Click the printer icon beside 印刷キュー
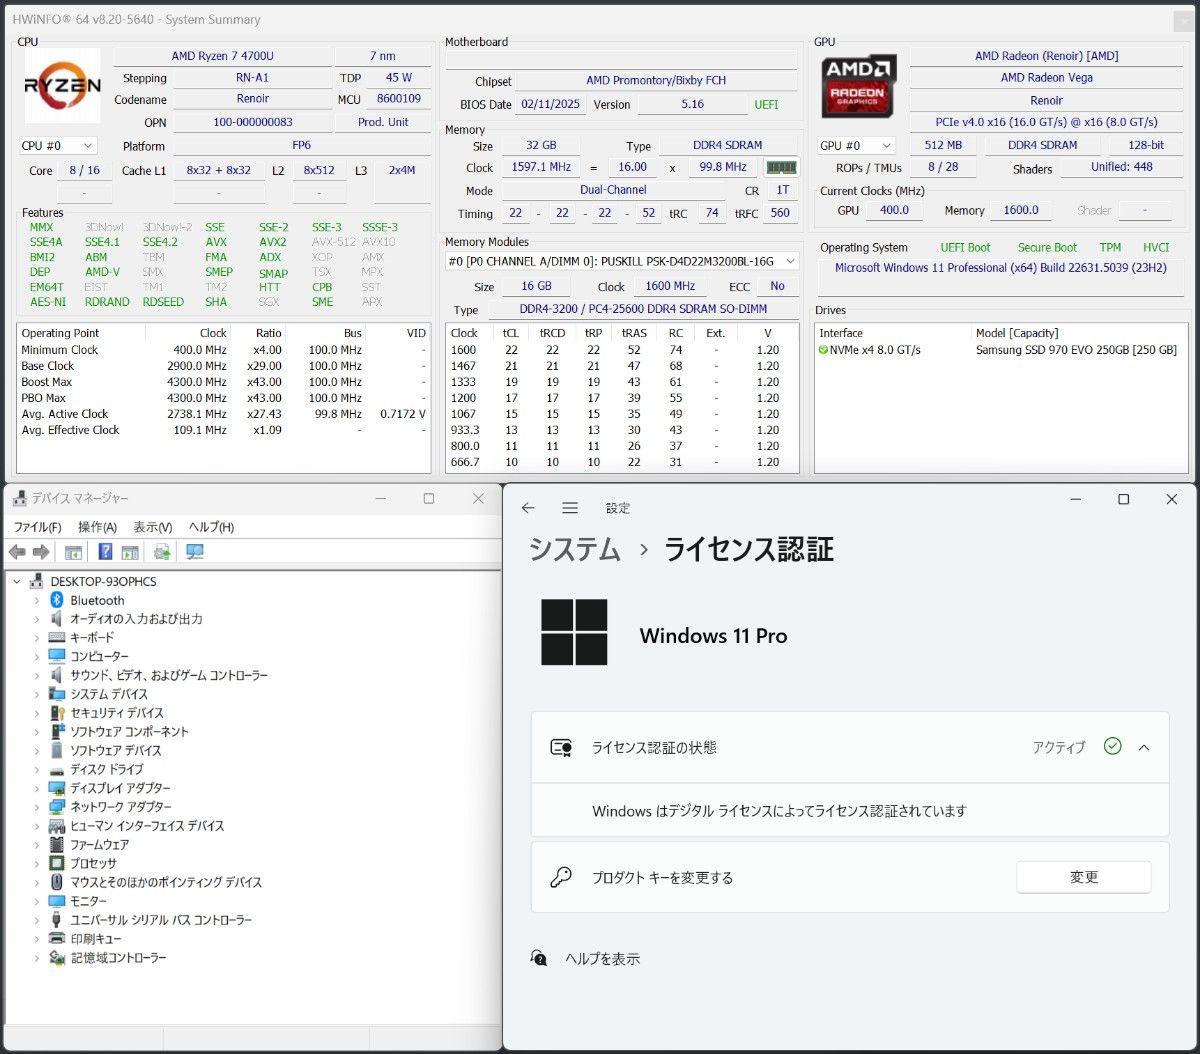 (x=57, y=939)
